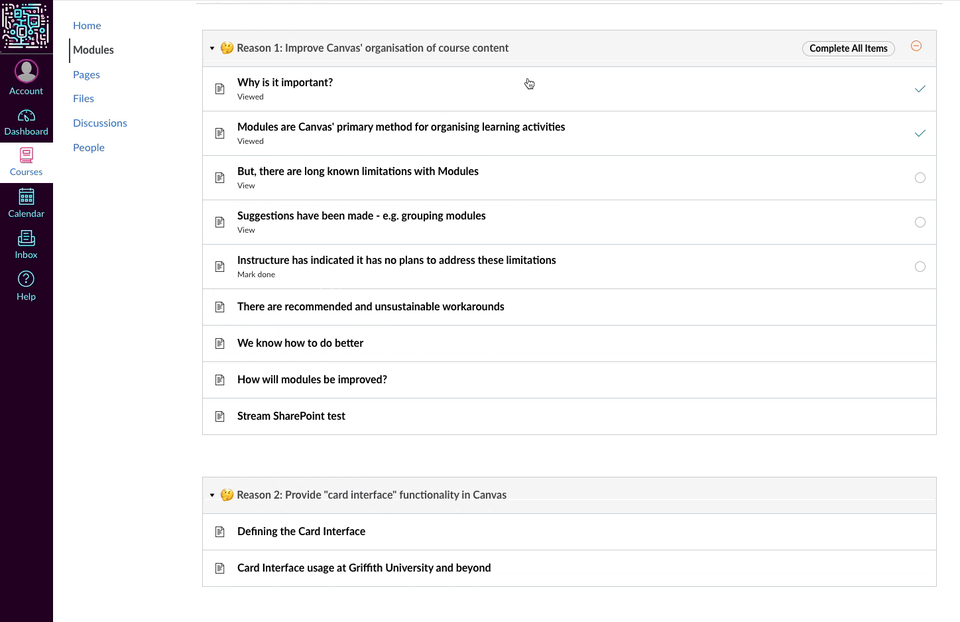
Task: Click page icon beside 'Card Interface usage at Griffith'
Action: (x=220, y=568)
